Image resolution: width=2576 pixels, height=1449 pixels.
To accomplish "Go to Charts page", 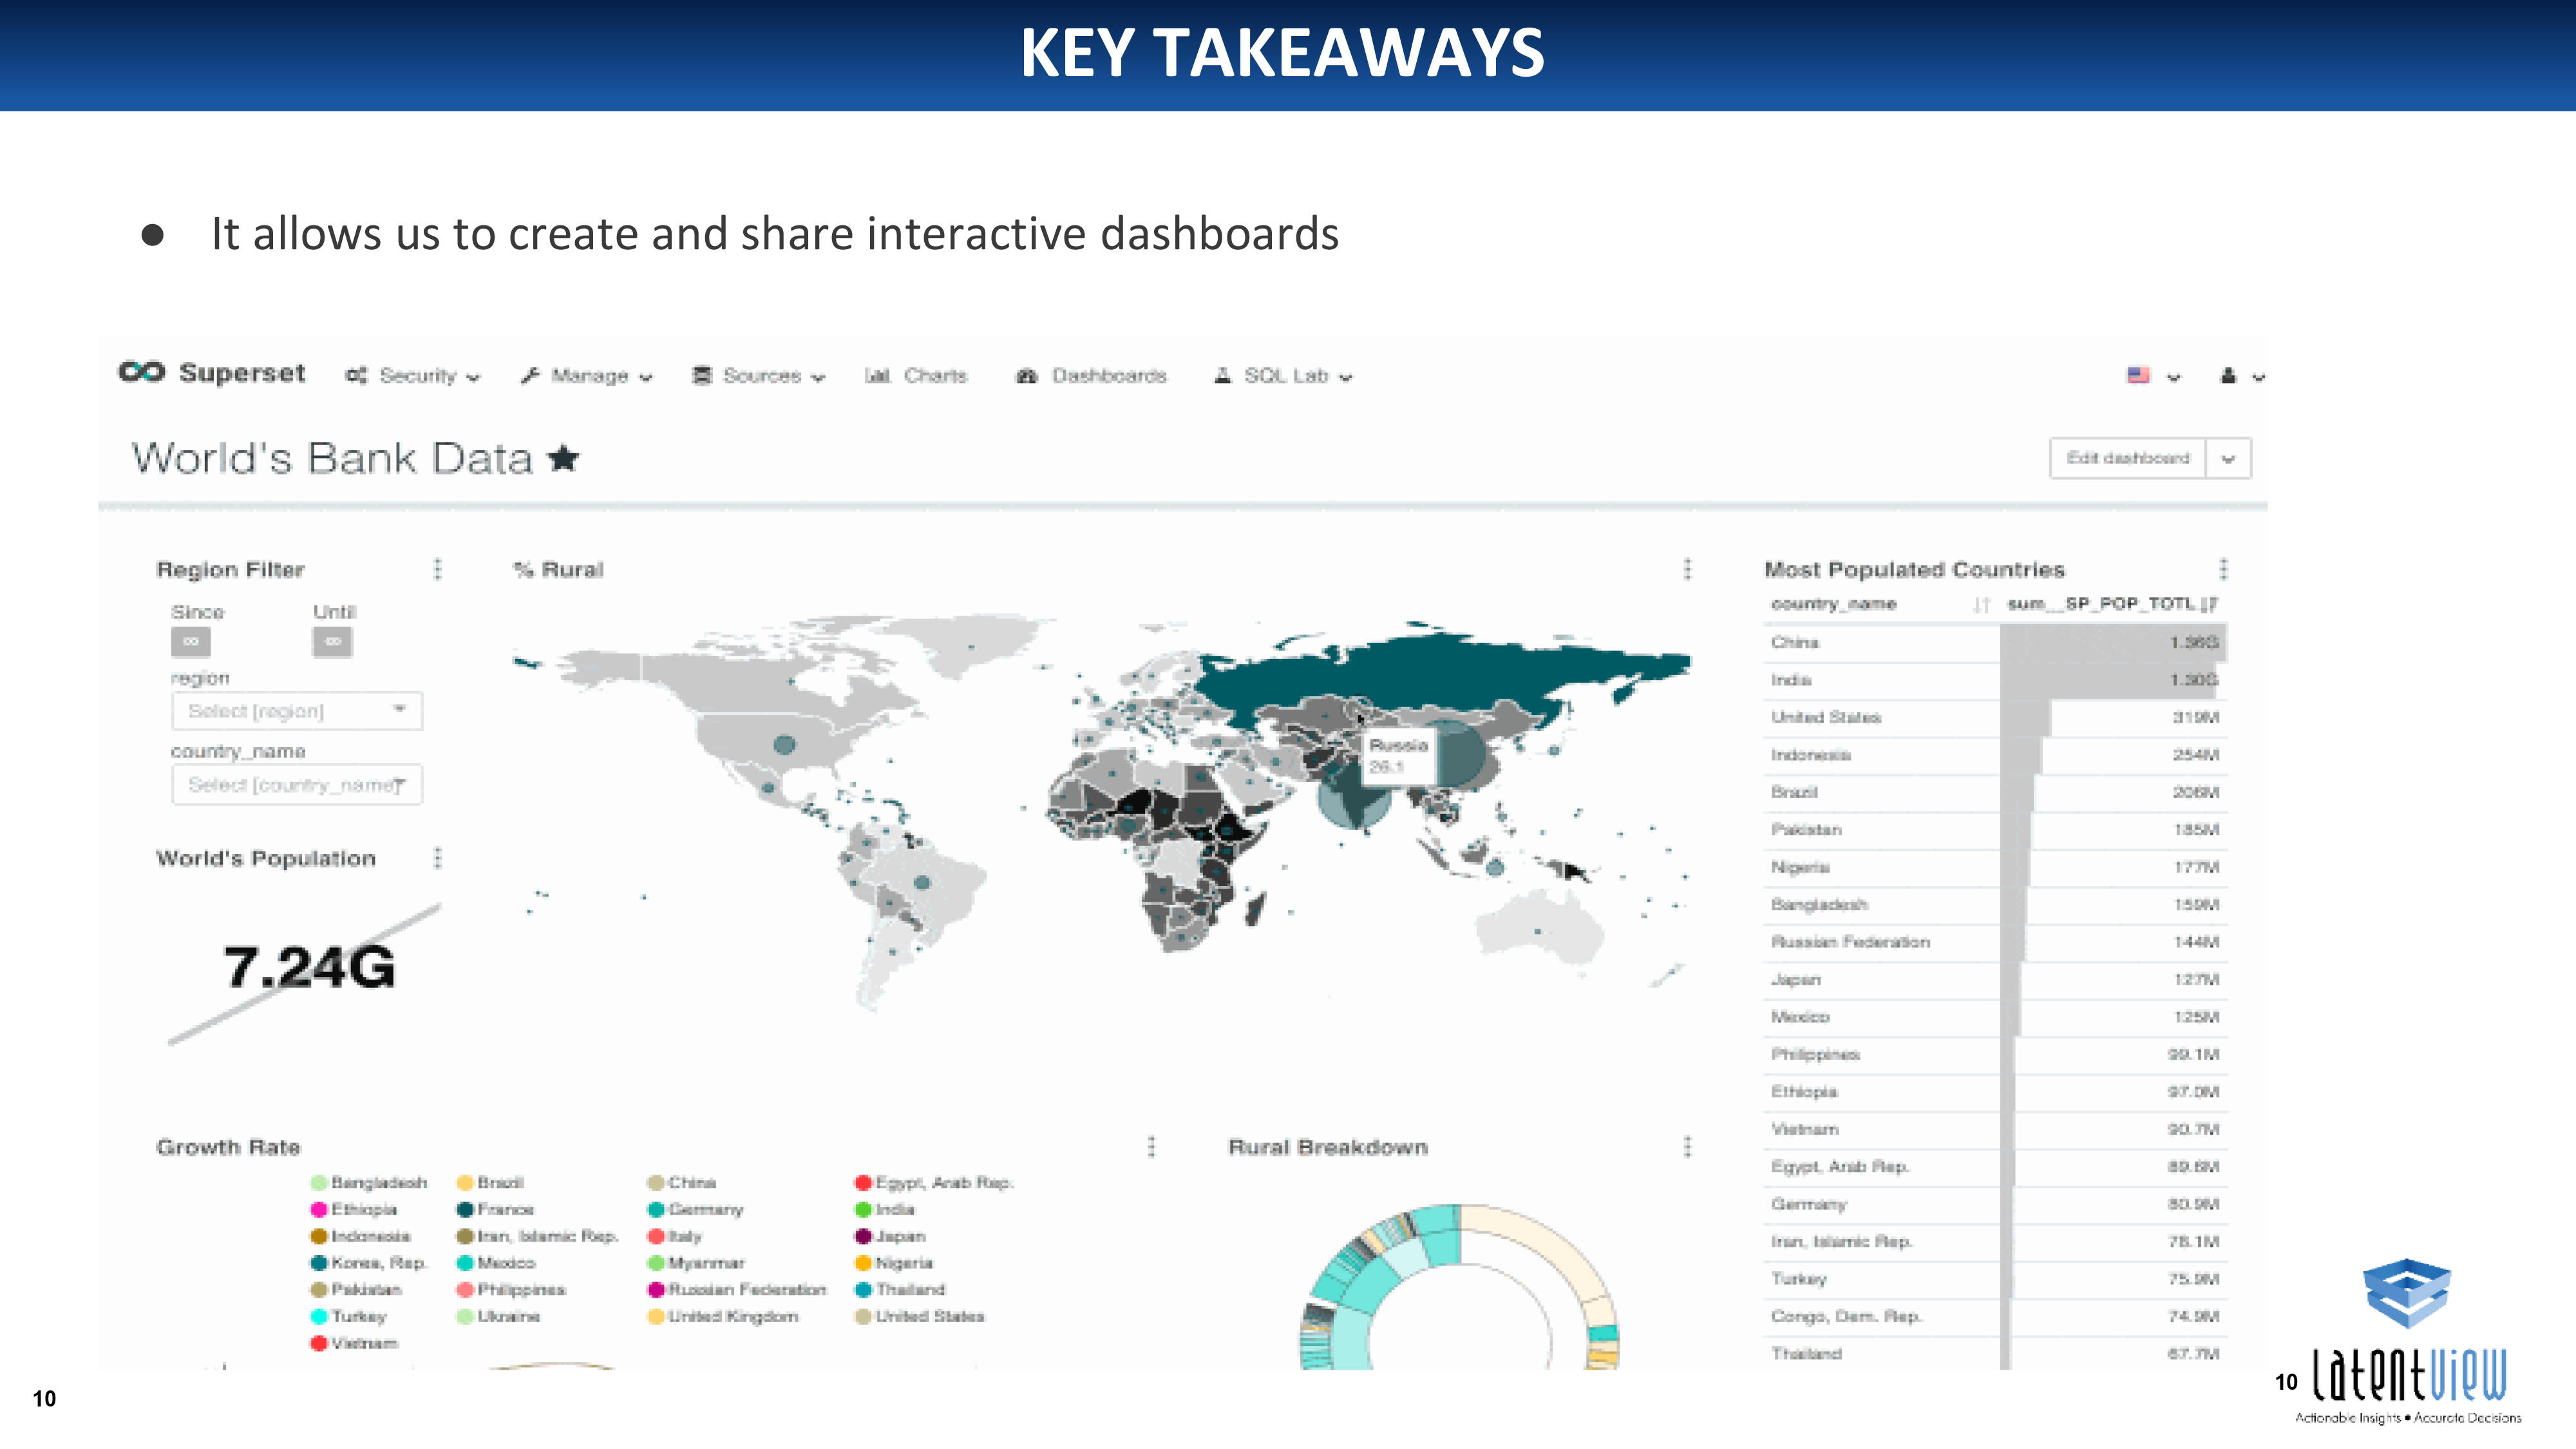I will pos(916,376).
